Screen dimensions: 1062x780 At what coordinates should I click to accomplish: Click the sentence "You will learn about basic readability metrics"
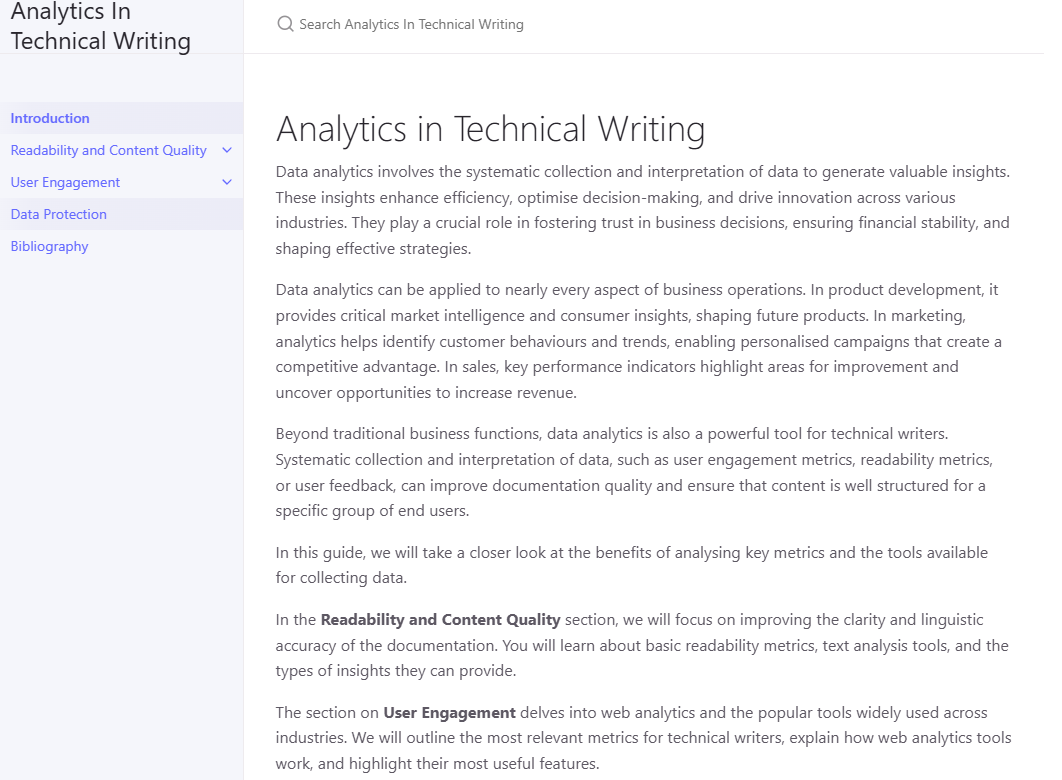click(x=641, y=657)
